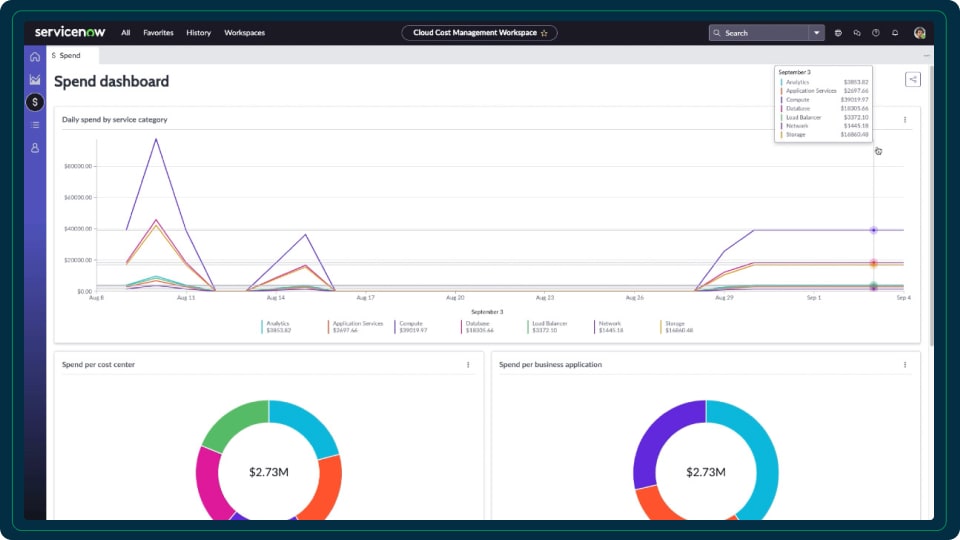Click the Spend per cost center title
This screenshot has height=540, width=960.
pyautogui.click(x=98, y=365)
